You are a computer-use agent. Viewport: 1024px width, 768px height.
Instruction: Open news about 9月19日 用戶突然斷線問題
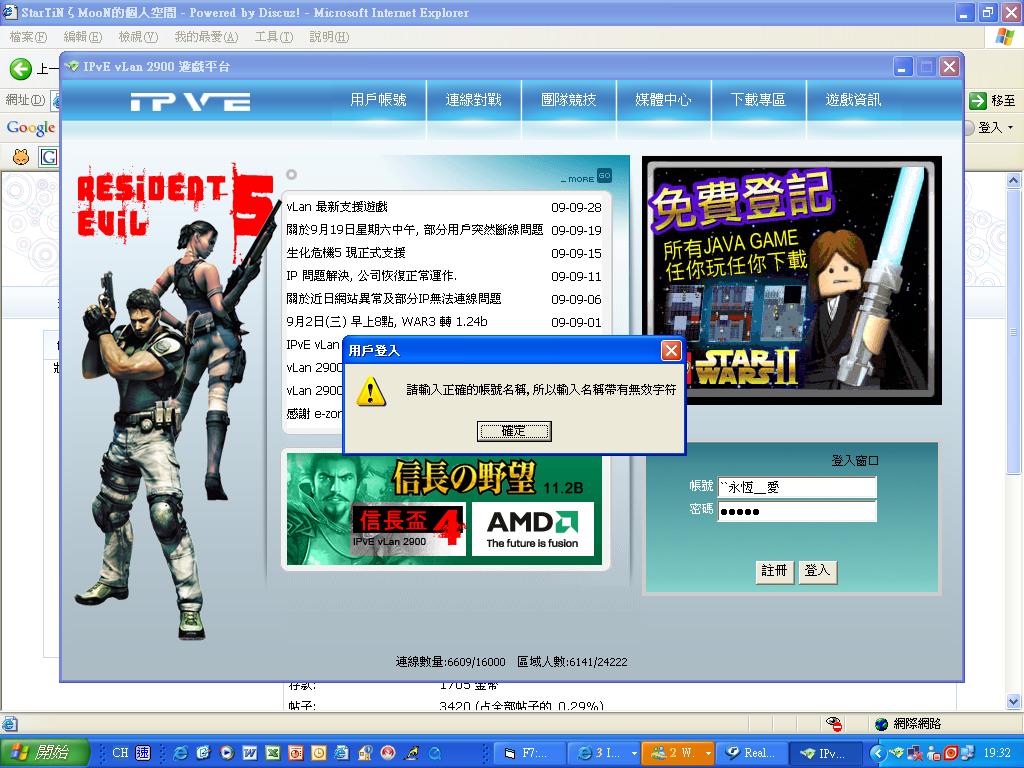(415, 230)
